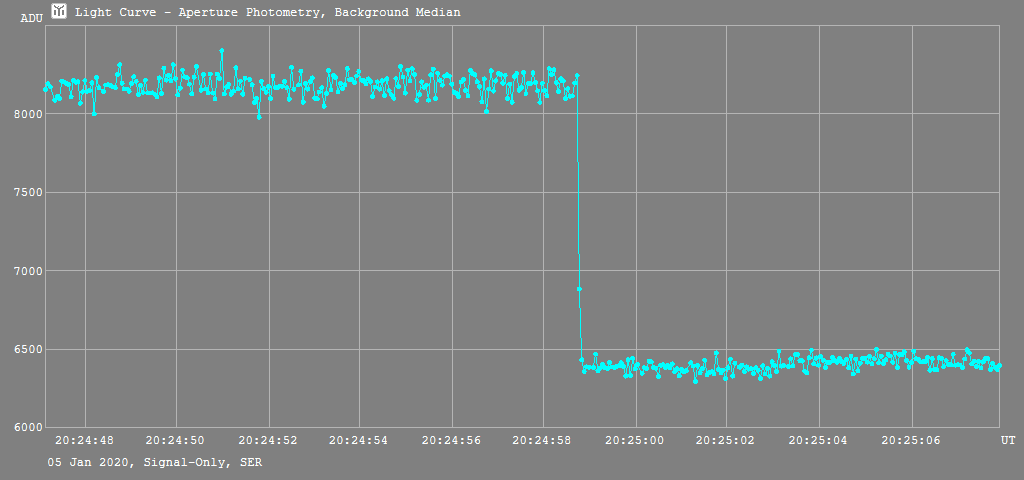
Task: Click the 7500 y-axis tick label
Action: click(x=27, y=193)
